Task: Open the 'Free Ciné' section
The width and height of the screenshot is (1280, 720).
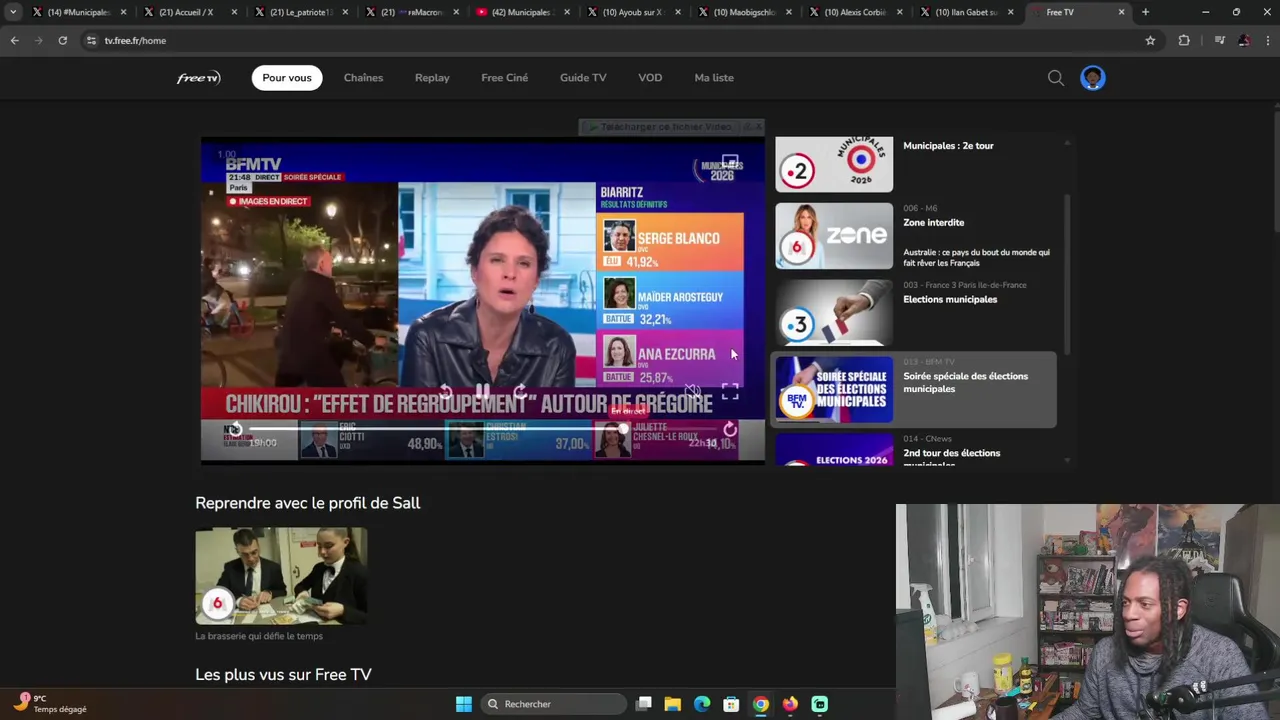Action: tap(504, 78)
